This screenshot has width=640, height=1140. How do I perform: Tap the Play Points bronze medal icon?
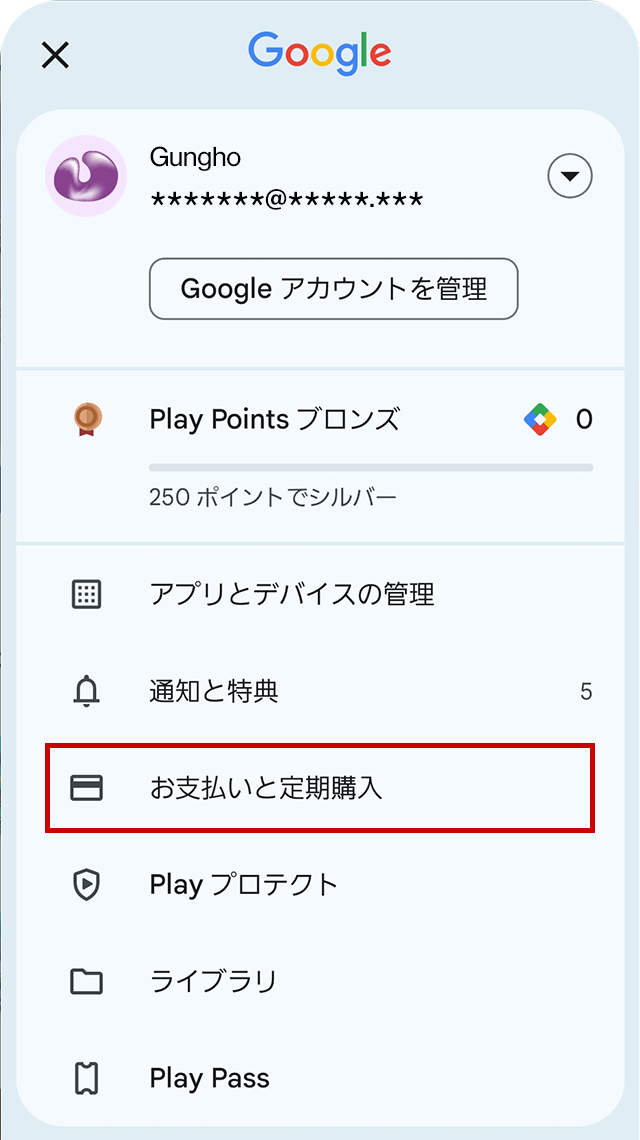click(x=87, y=418)
